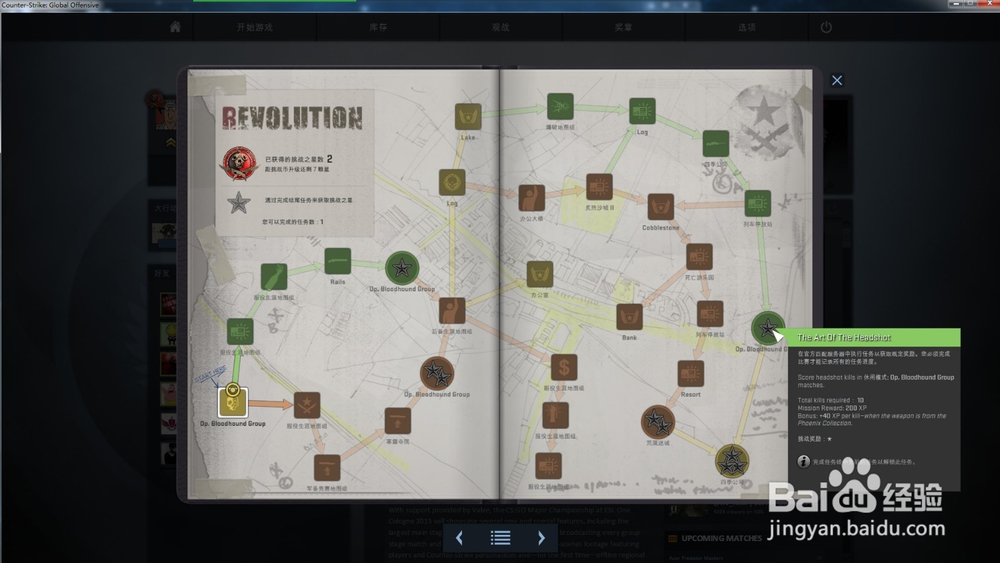
Task: Open the 观战 watch menu
Action: [x=501, y=27]
